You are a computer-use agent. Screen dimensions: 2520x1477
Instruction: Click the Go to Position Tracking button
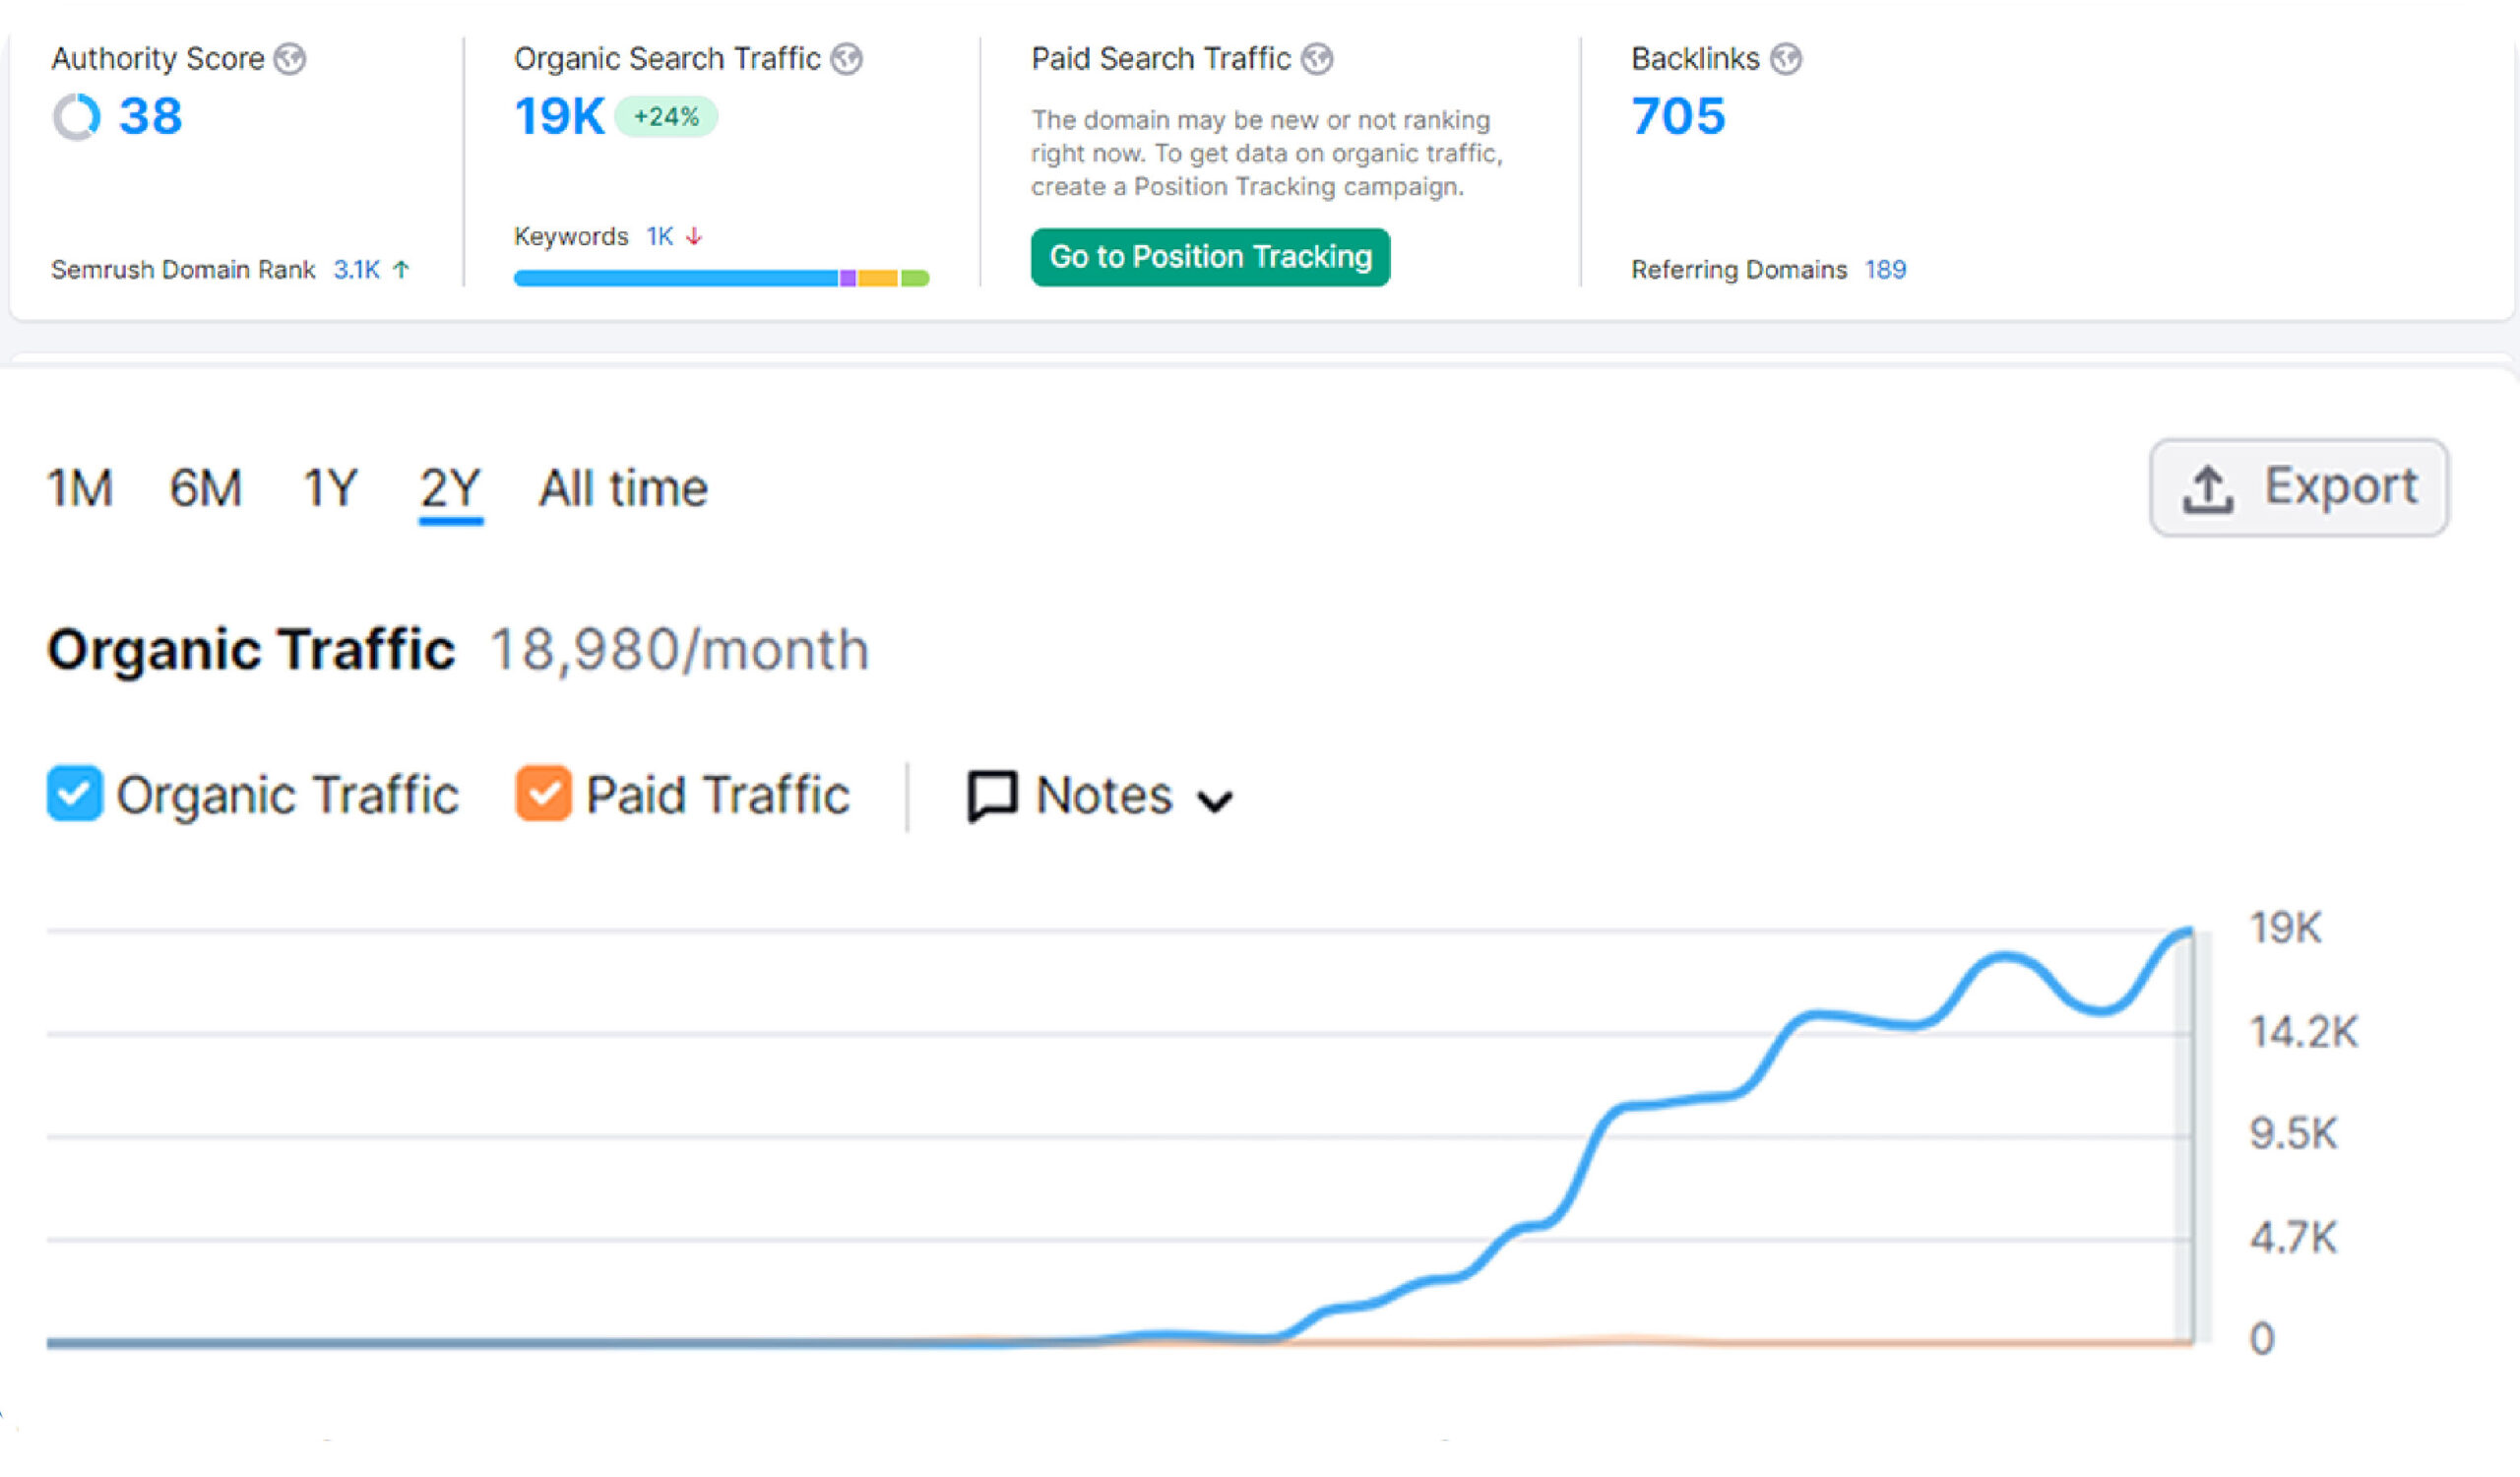[x=1210, y=257]
